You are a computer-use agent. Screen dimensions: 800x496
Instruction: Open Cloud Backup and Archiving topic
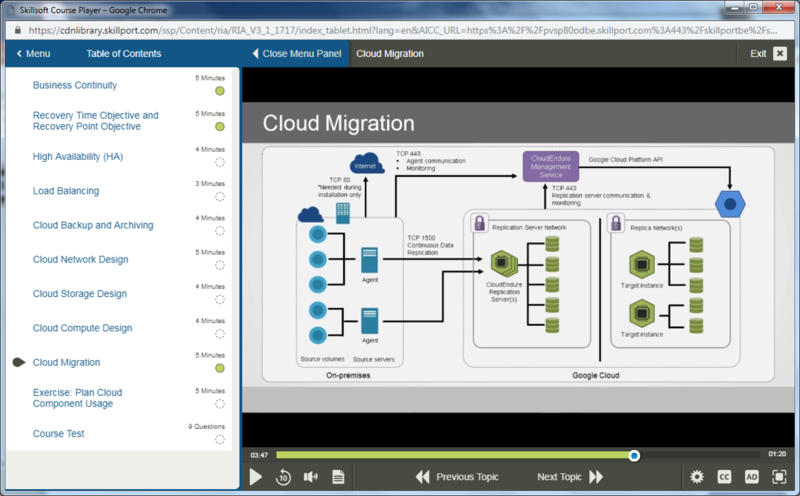point(93,225)
